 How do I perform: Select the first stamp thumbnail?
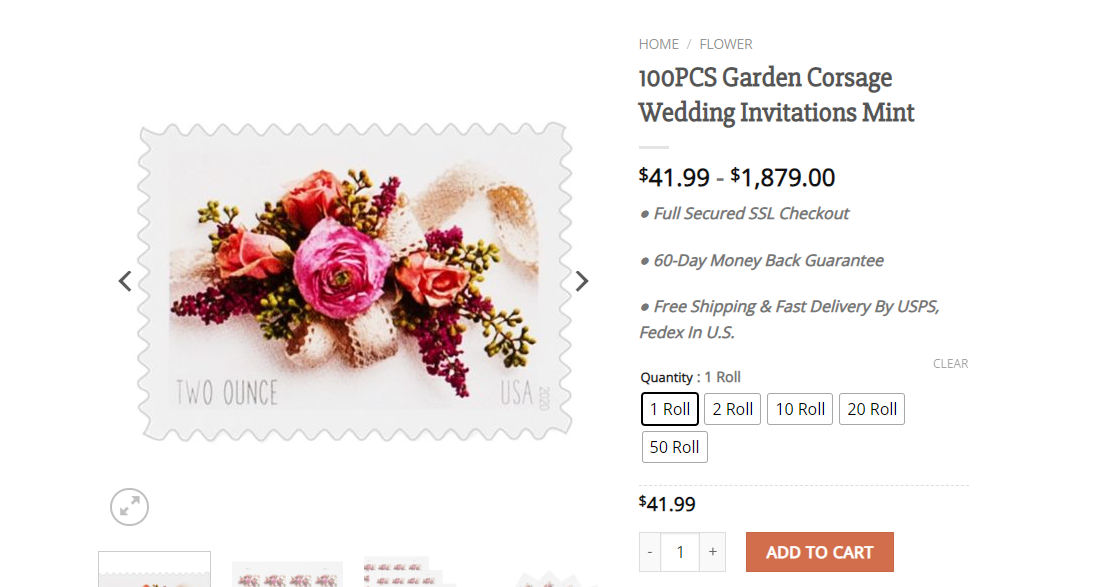(x=154, y=570)
